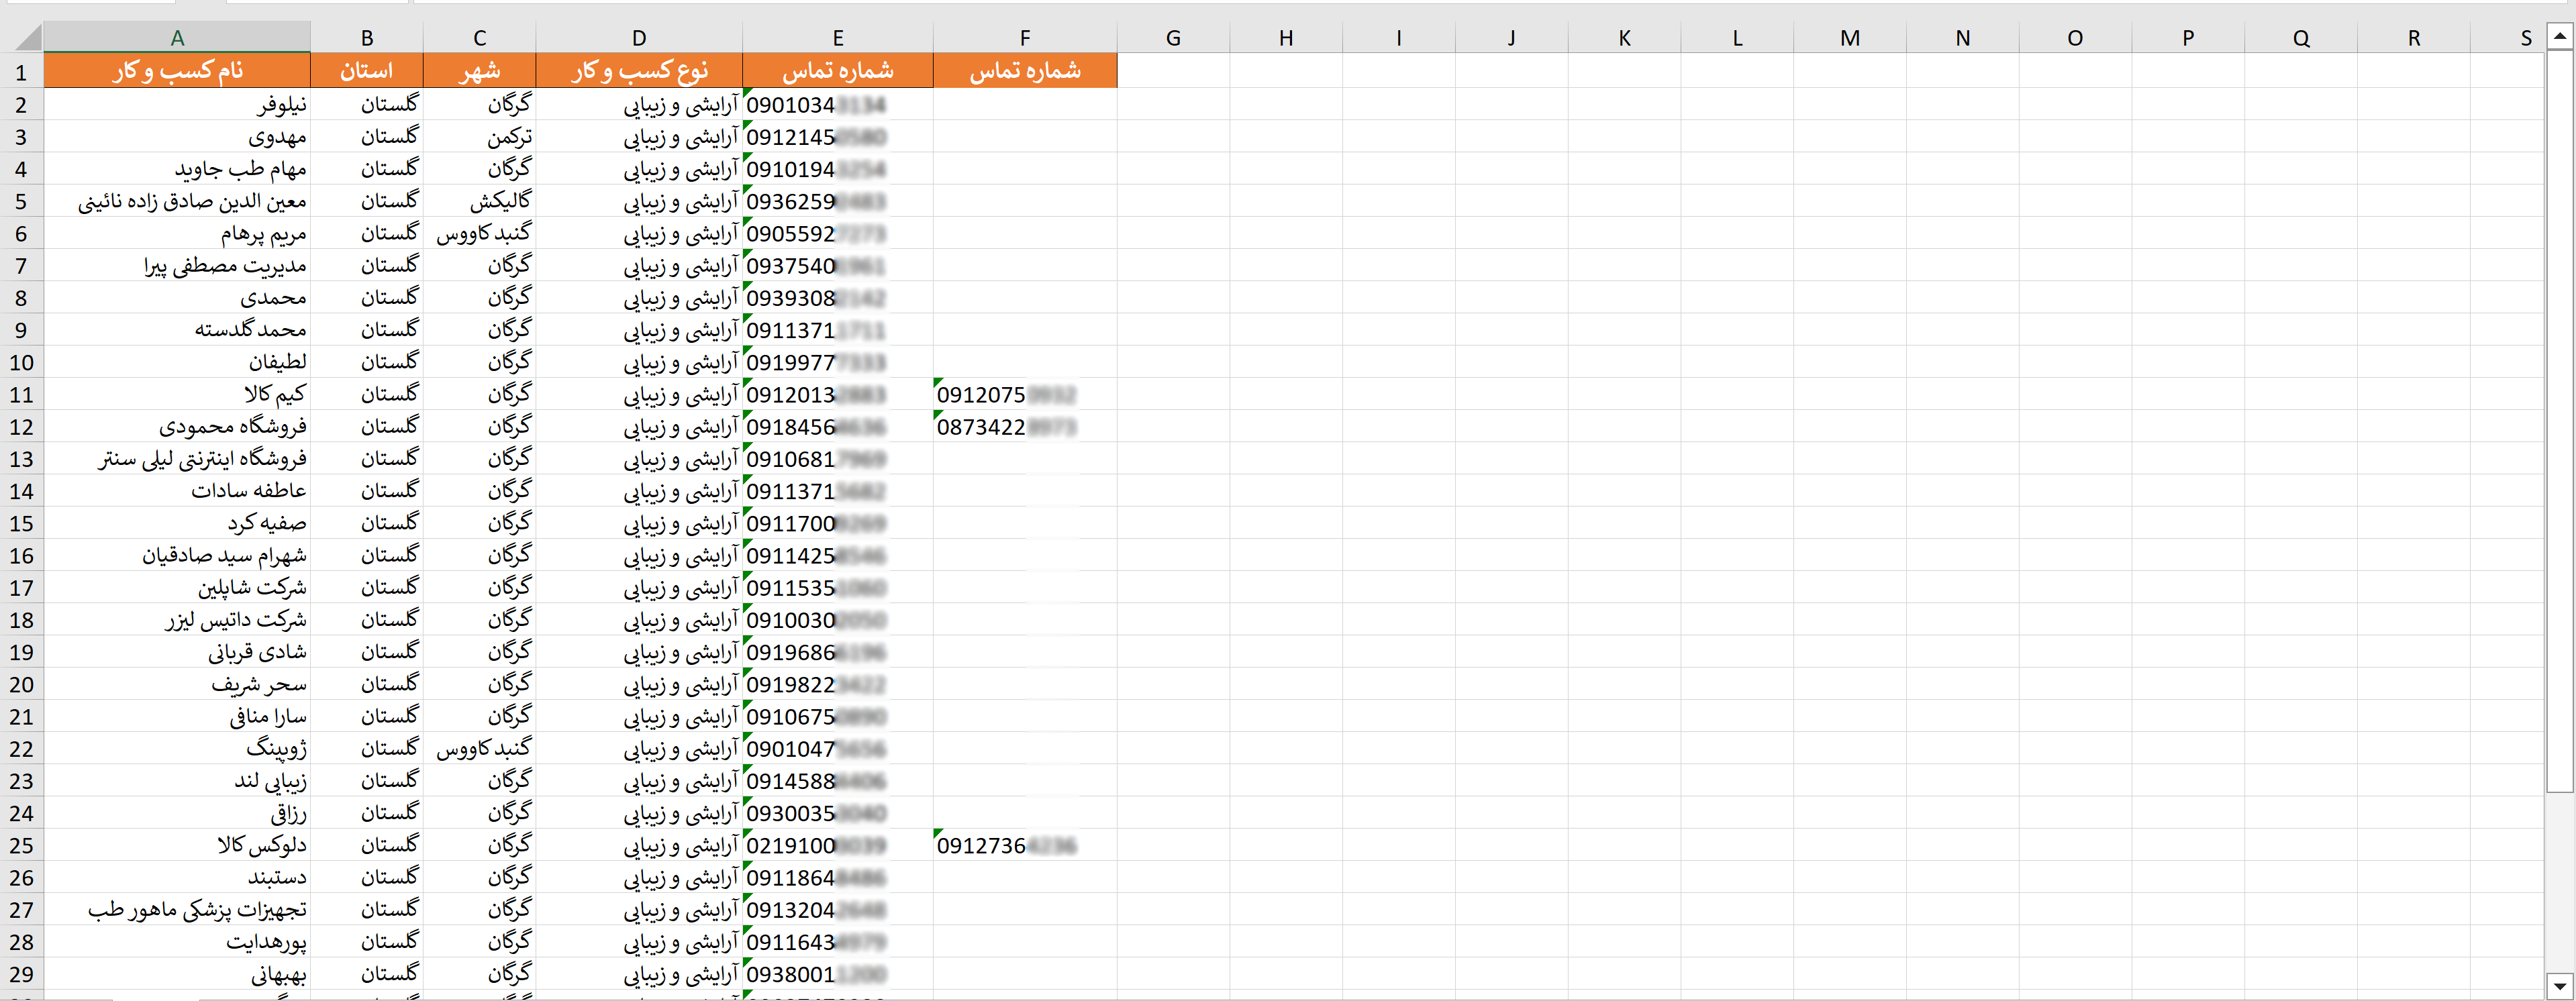Click cell 'فروشگاه اینترنتی لیلی سنتر'
The height and width of the screenshot is (1001, 2576).
(x=177, y=458)
